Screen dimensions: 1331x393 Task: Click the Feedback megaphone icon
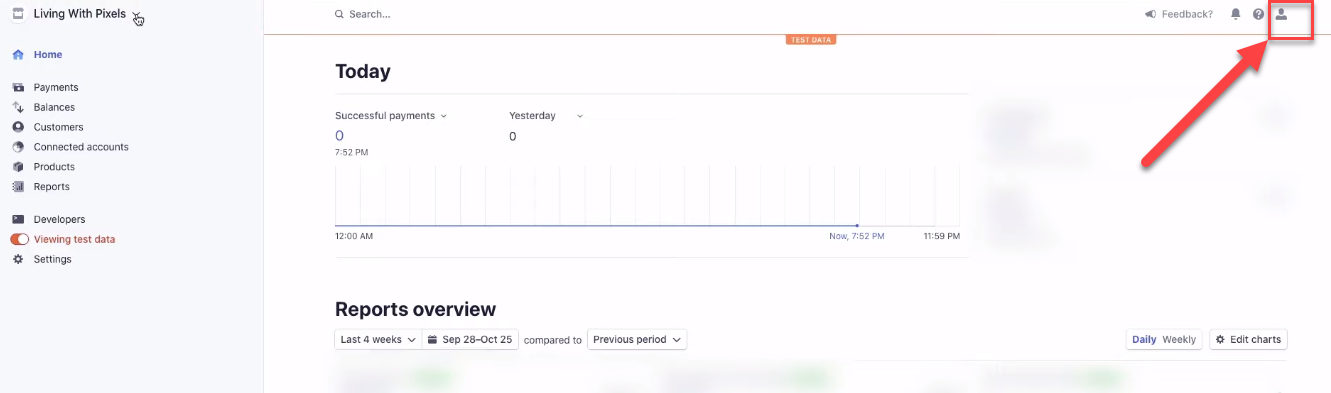(x=1151, y=14)
